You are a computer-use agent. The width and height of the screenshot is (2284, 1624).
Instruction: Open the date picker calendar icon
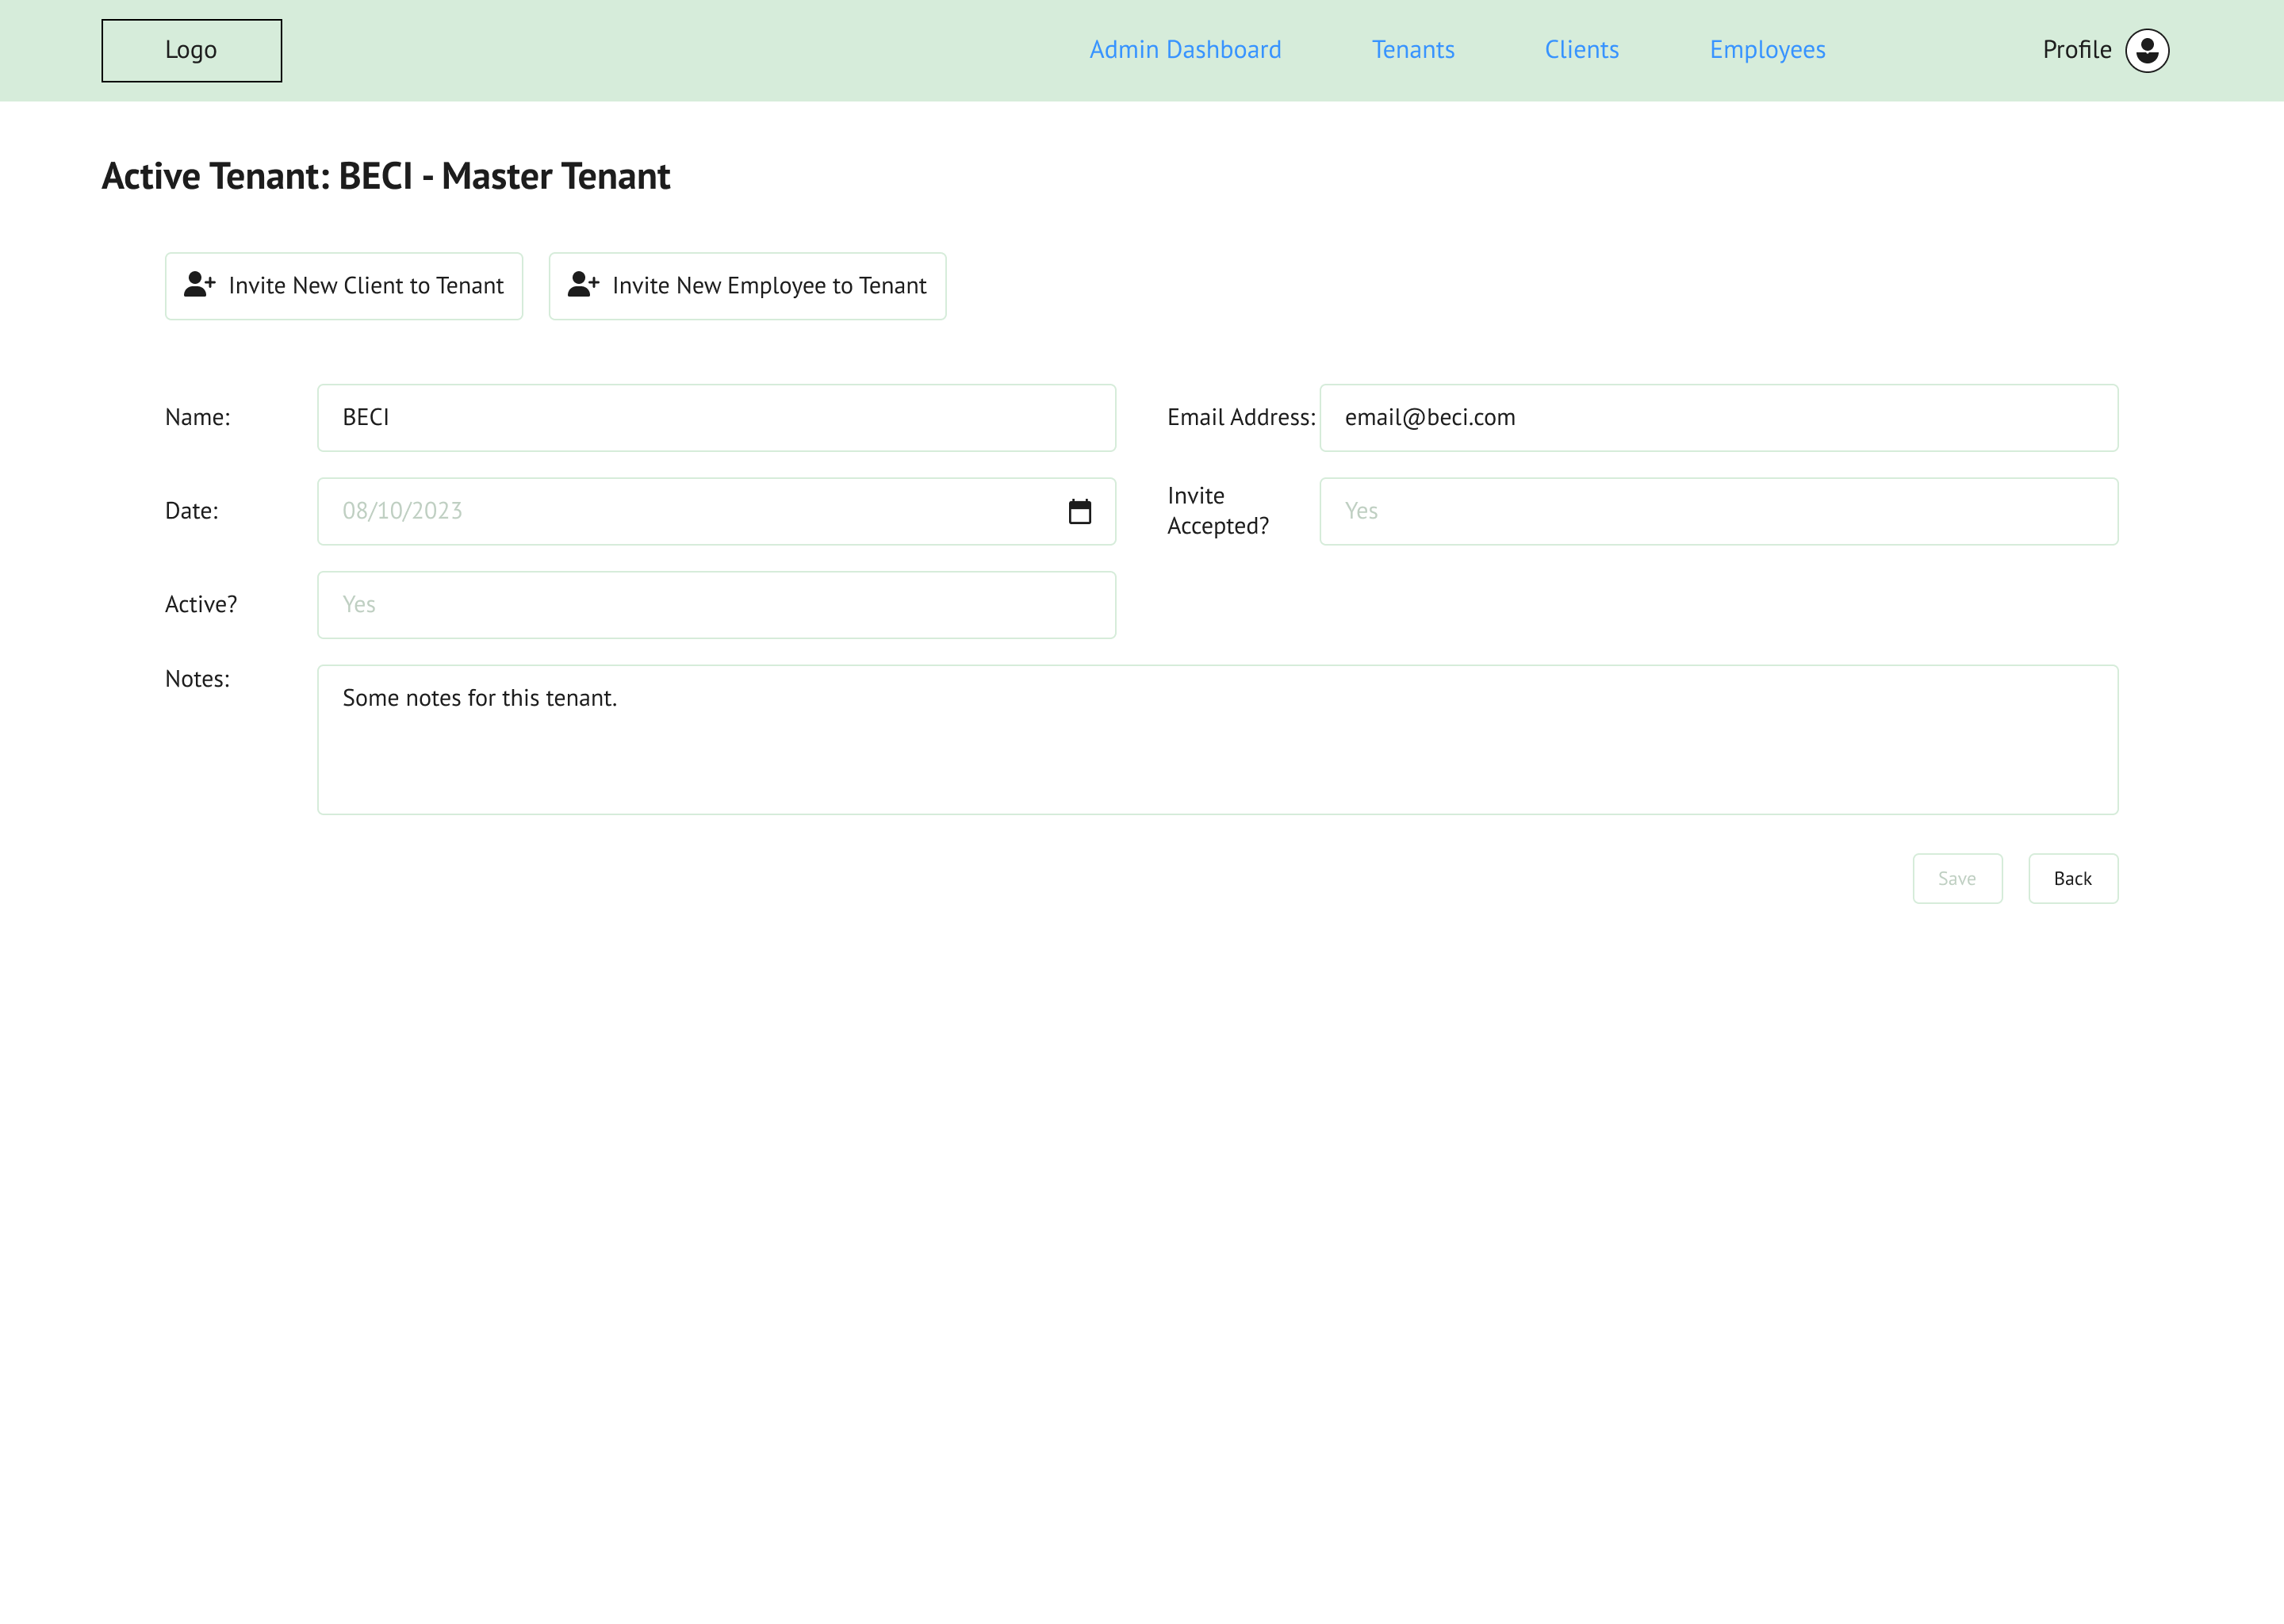(x=1079, y=512)
